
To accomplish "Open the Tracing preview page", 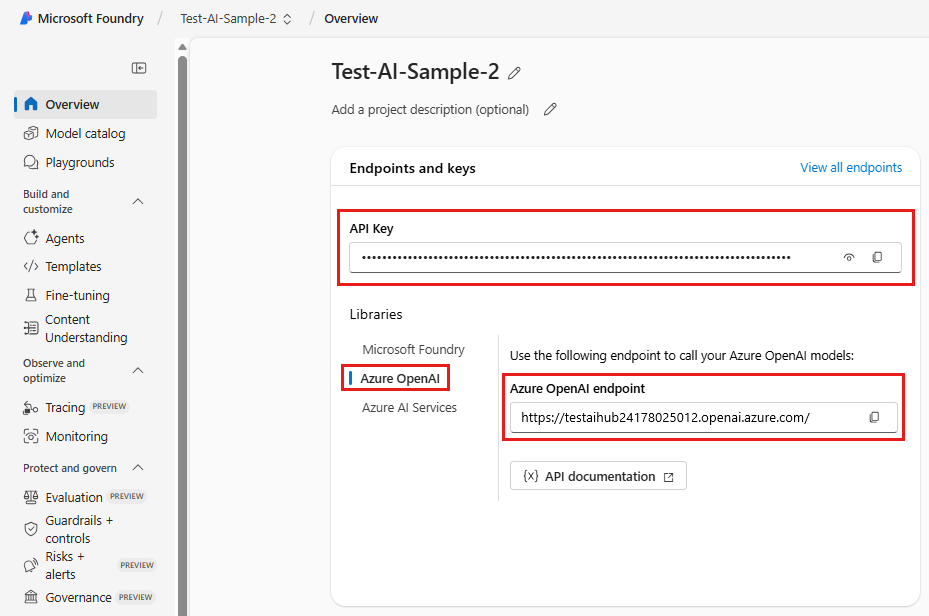I will (66, 407).
